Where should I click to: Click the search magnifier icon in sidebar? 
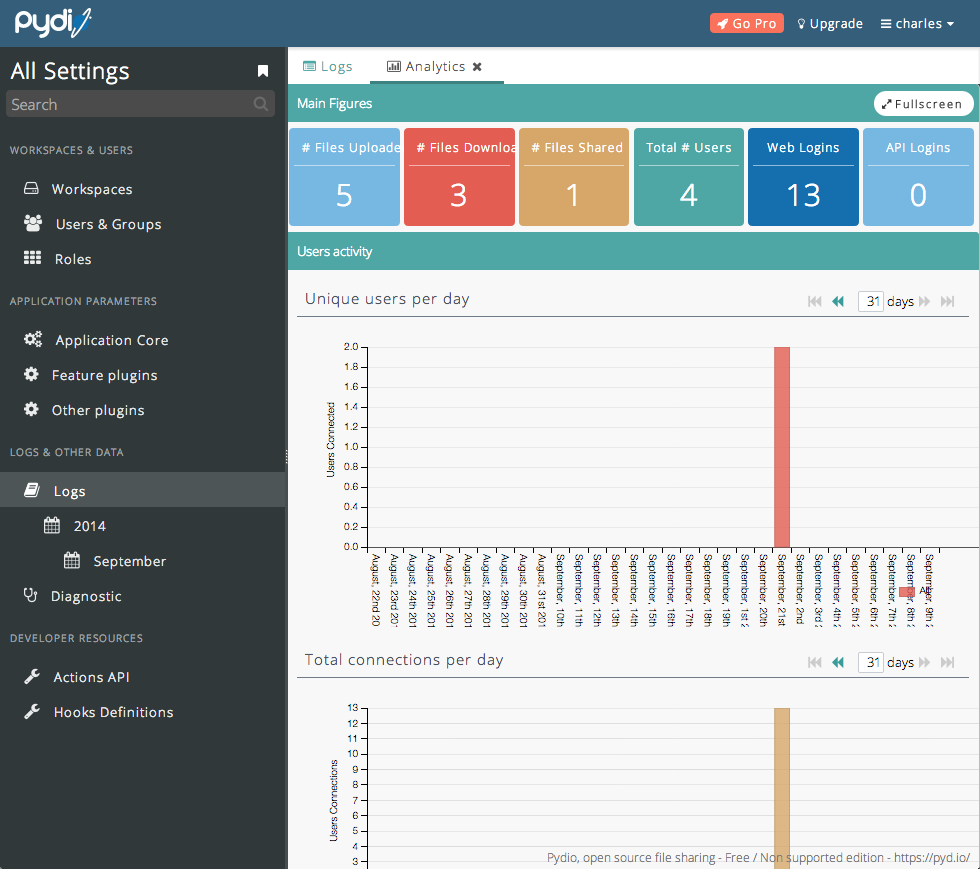point(261,104)
